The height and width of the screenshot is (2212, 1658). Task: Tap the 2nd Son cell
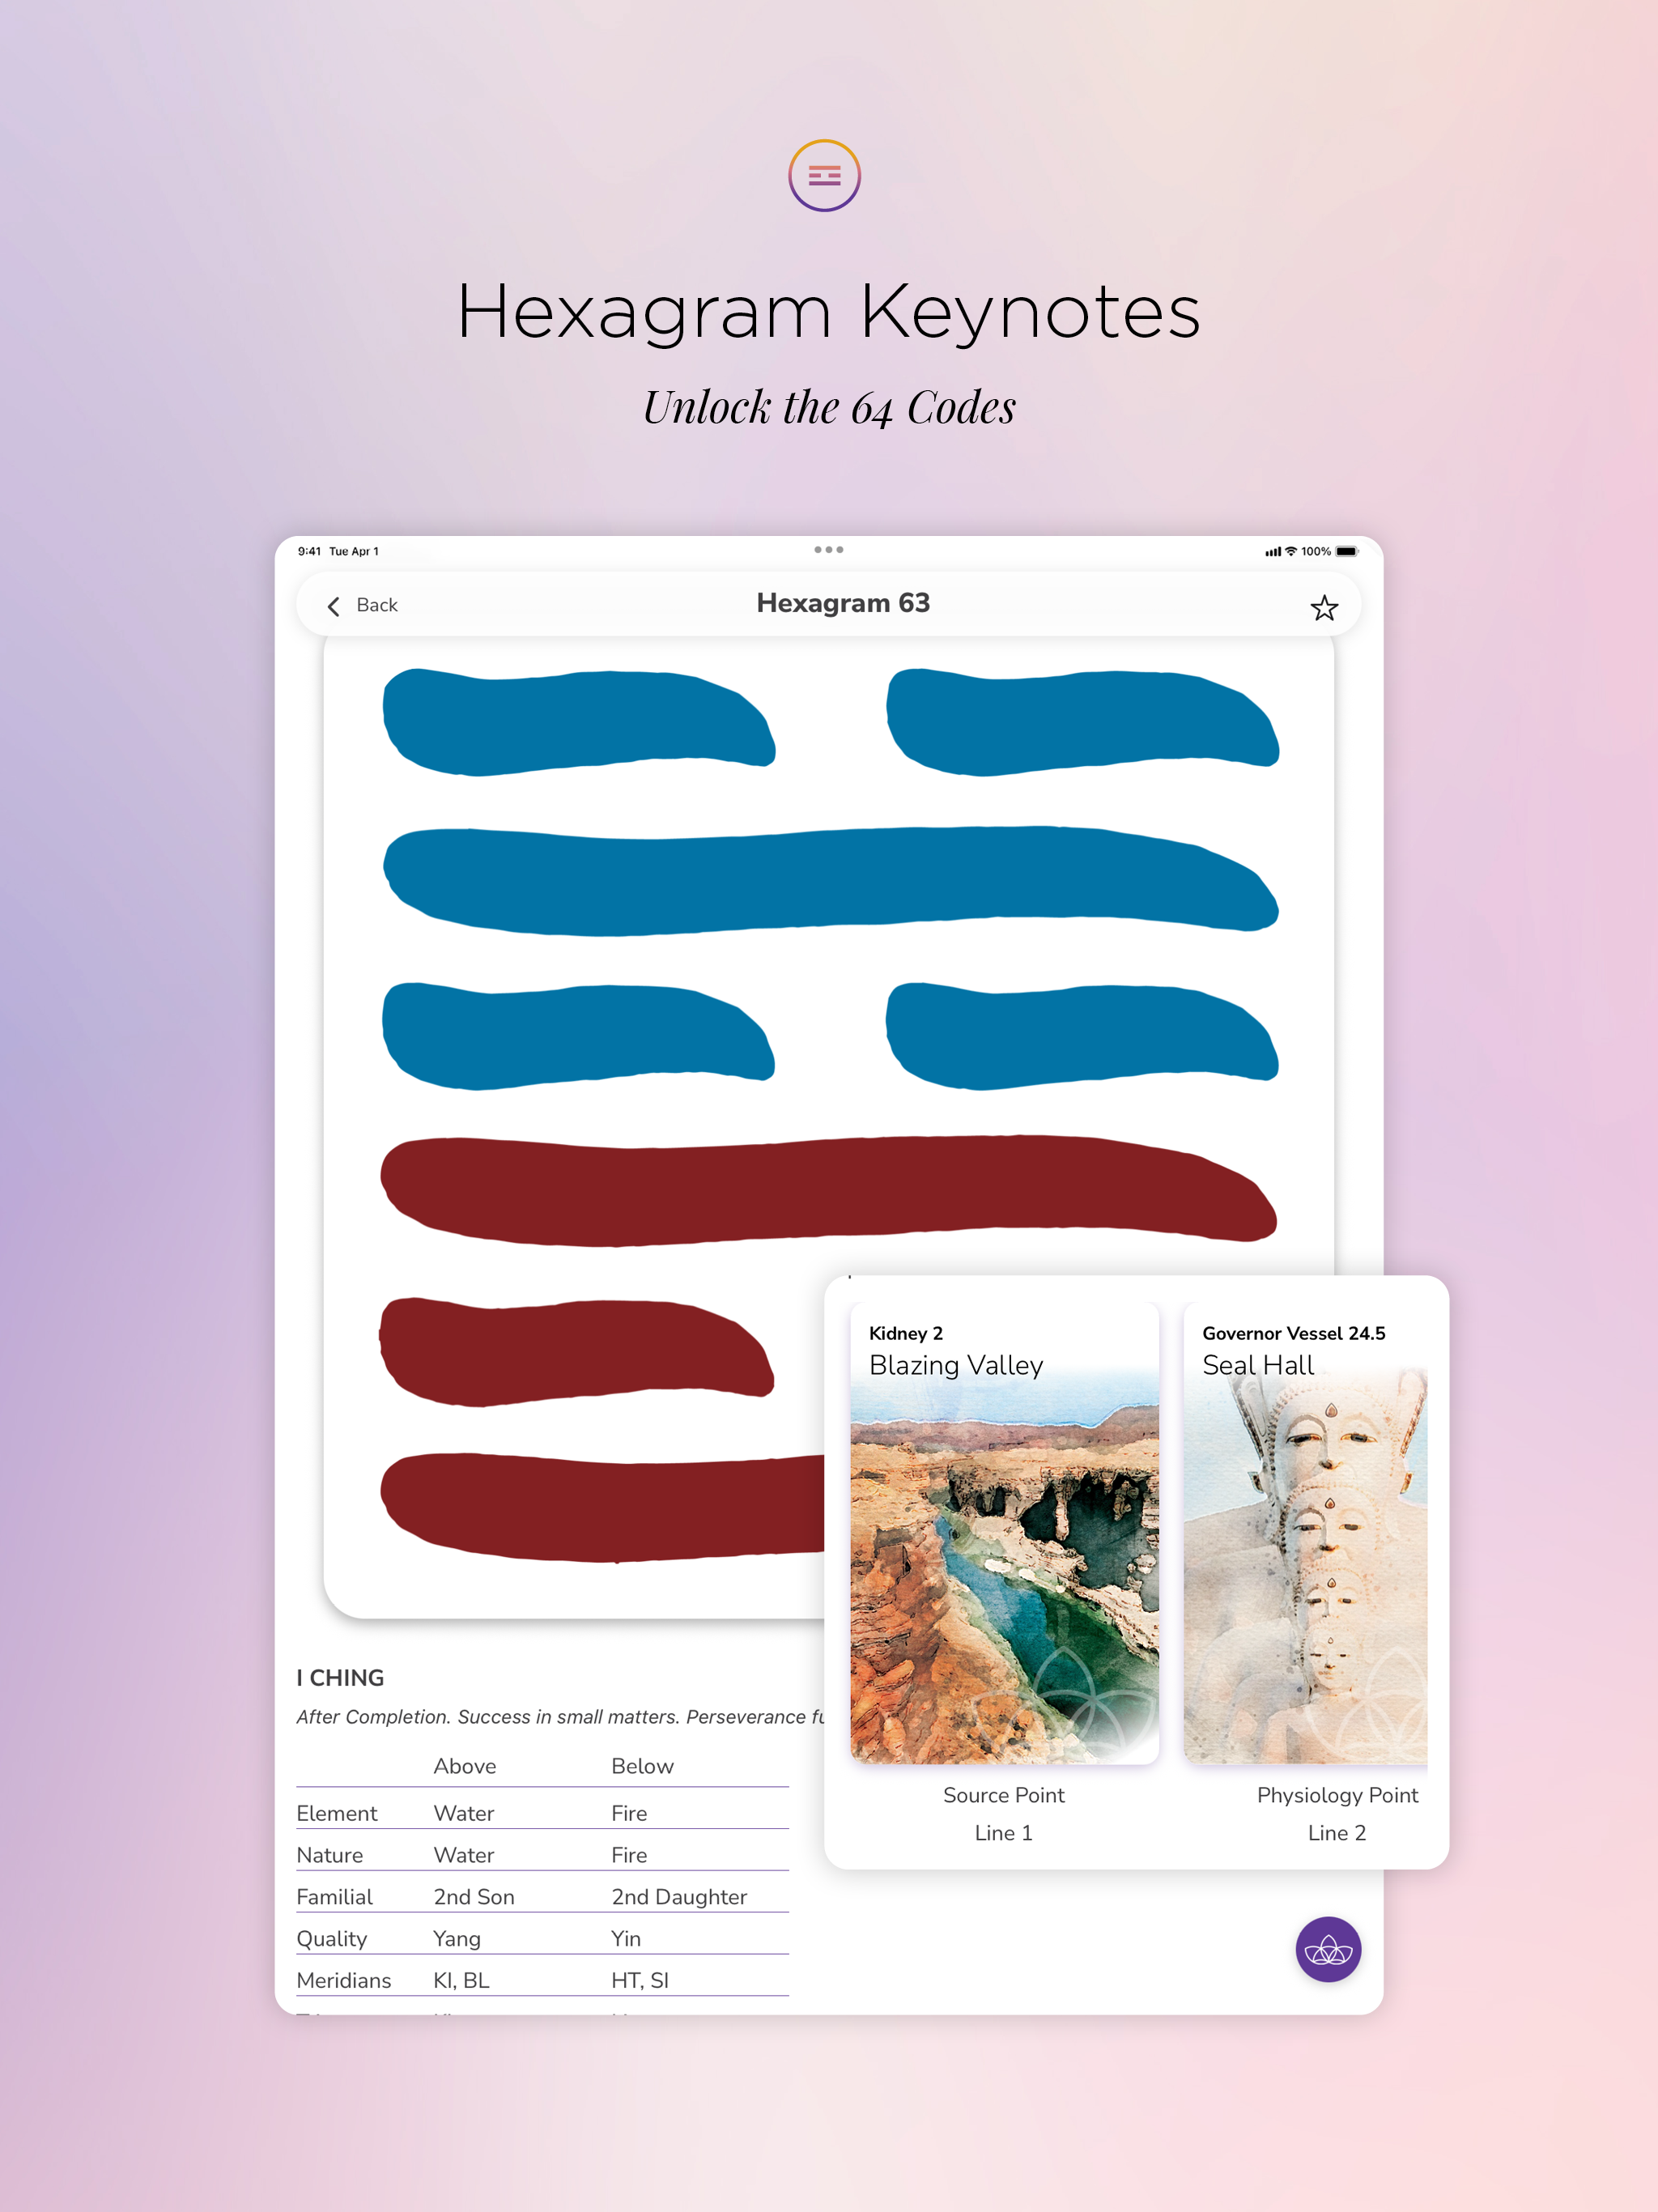pyautogui.click(x=473, y=1897)
